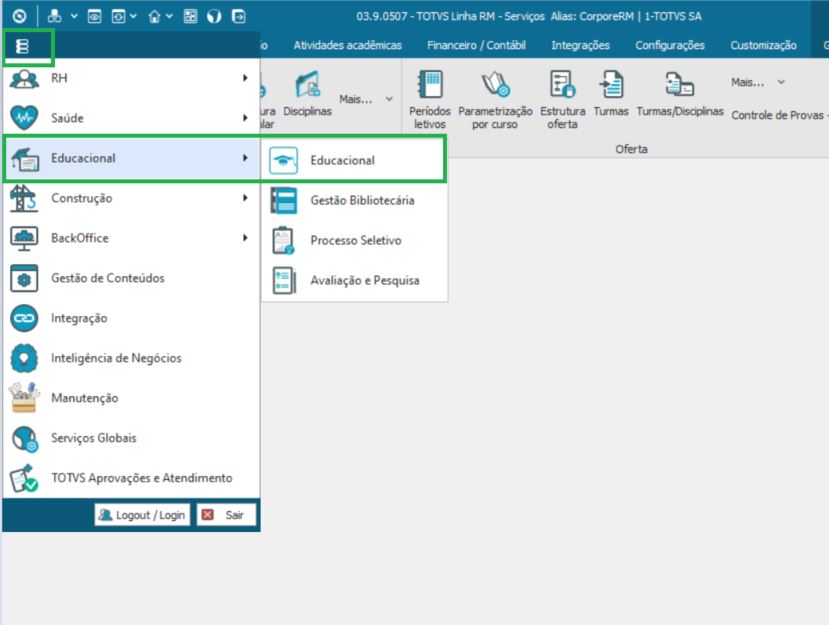The width and height of the screenshot is (829, 625).
Task: Click the grid layout icon in top toolbar
Action: click(x=190, y=16)
